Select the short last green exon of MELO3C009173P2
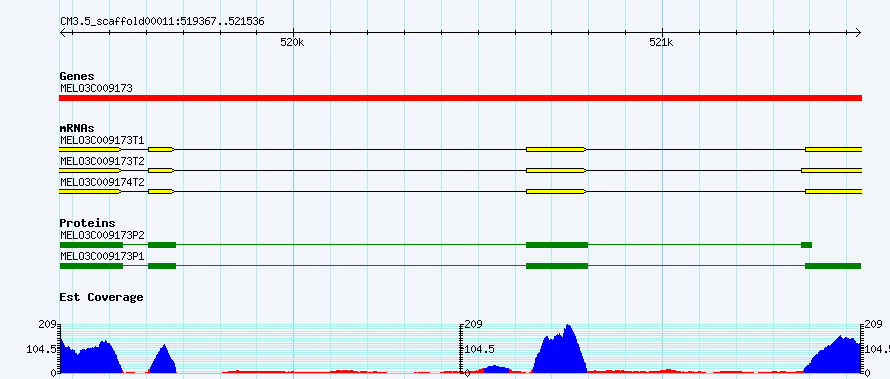Image resolution: width=890 pixels, height=379 pixels. click(x=807, y=245)
